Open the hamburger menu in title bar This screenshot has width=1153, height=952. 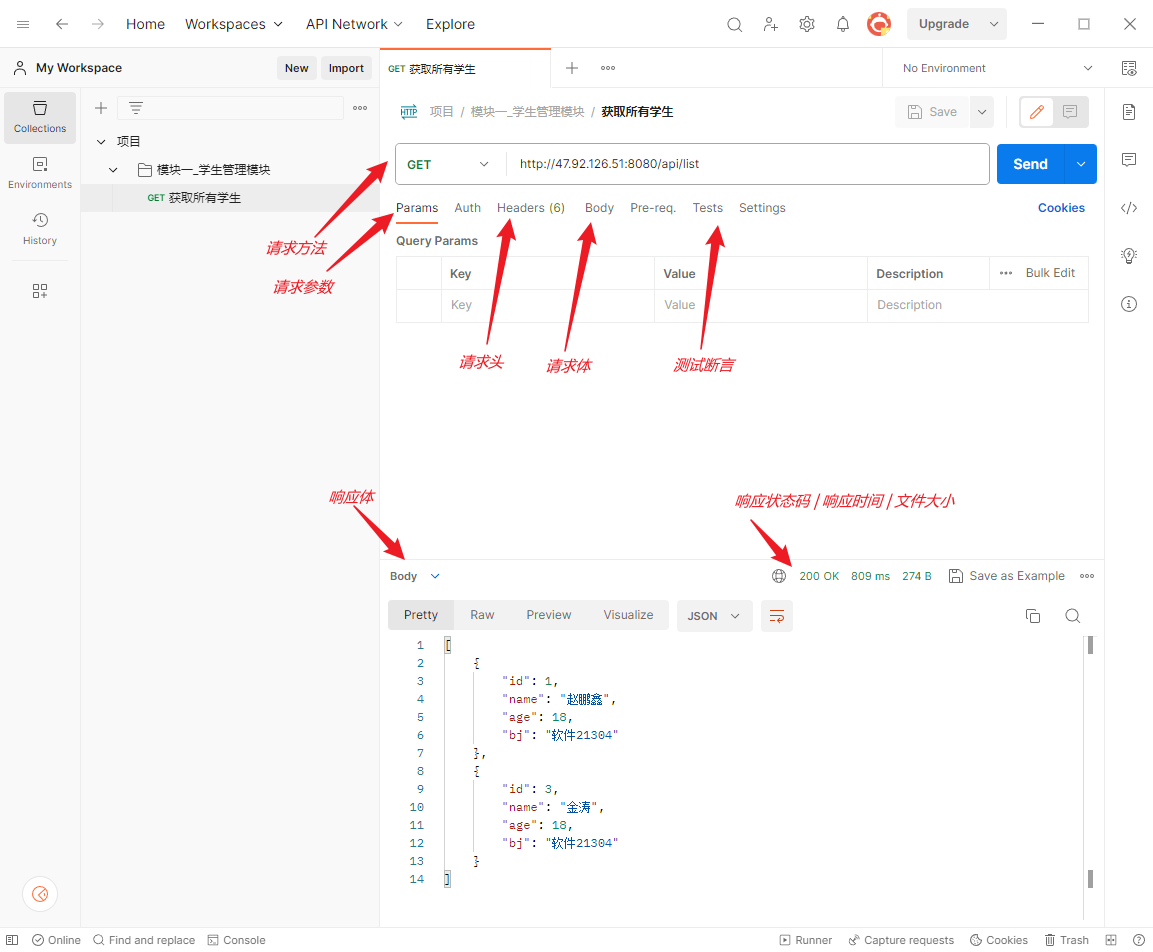[x=23, y=24]
